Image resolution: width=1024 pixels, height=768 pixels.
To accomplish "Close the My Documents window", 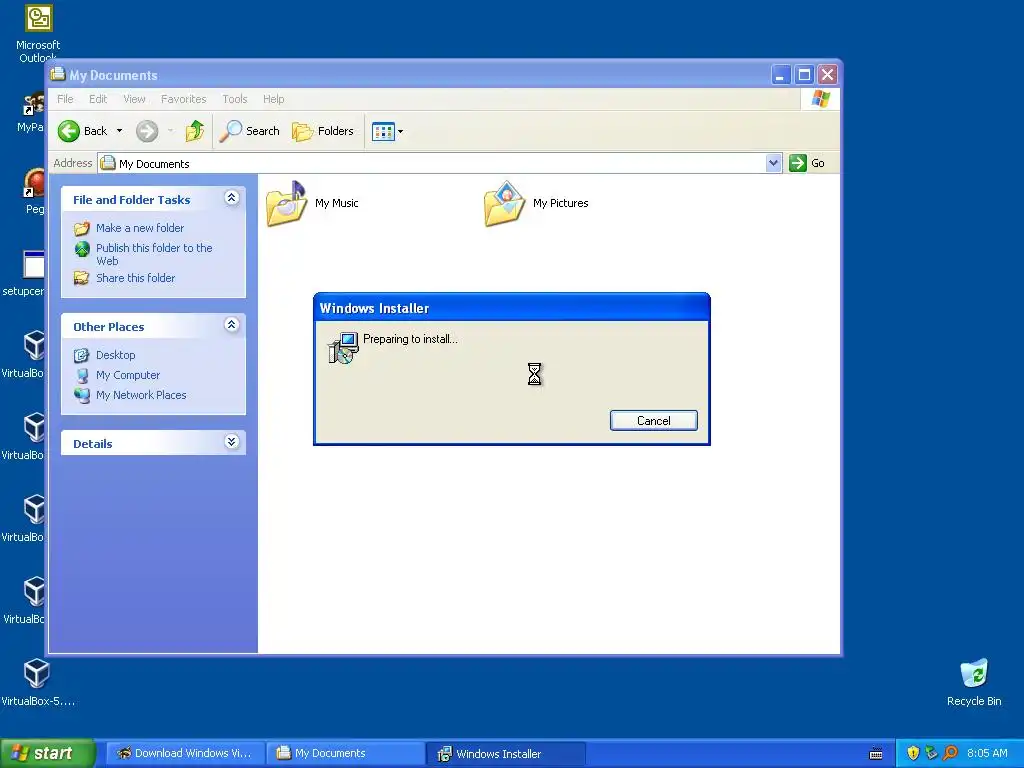I will tap(827, 75).
